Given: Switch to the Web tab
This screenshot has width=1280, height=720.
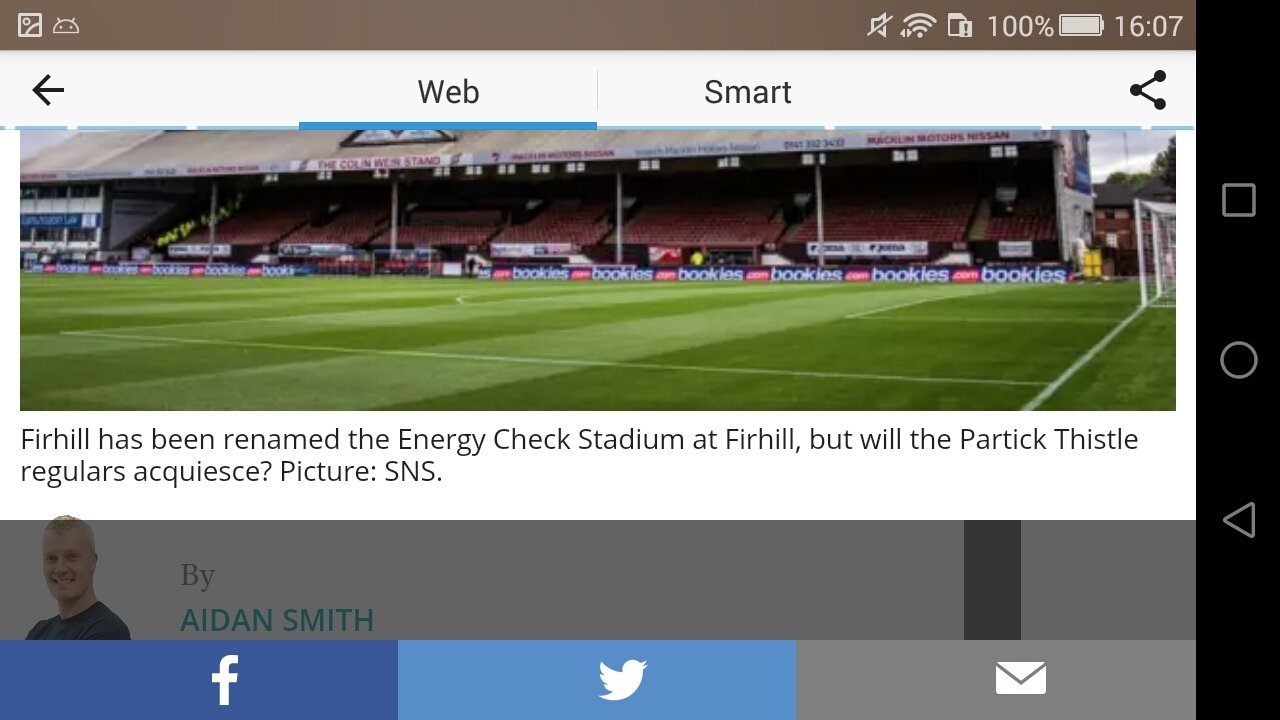Looking at the screenshot, I should click(x=448, y=92).
